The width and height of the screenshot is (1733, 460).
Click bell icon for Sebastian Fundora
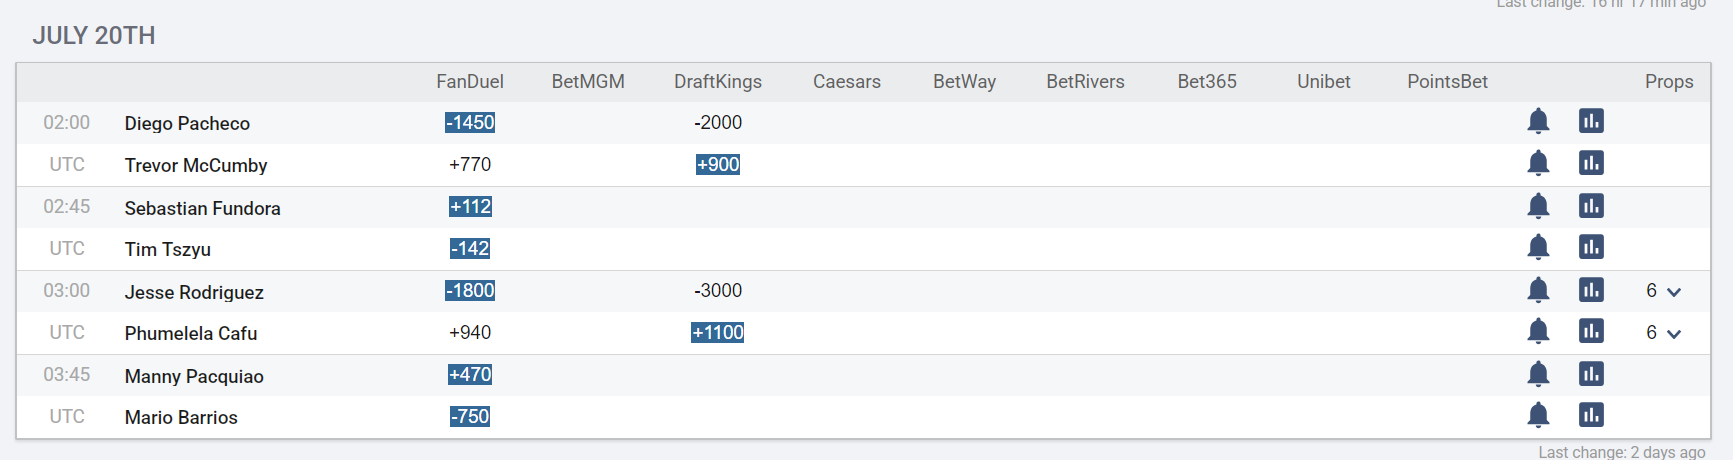[x=1538, y=206]
